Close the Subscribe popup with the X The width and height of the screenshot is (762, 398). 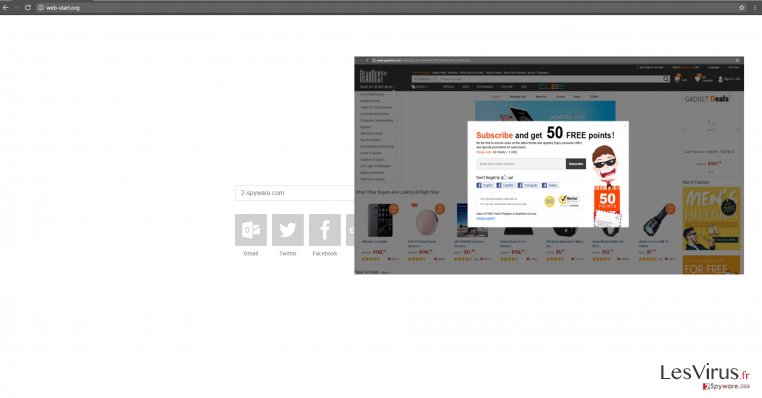[x=625, y=125]
